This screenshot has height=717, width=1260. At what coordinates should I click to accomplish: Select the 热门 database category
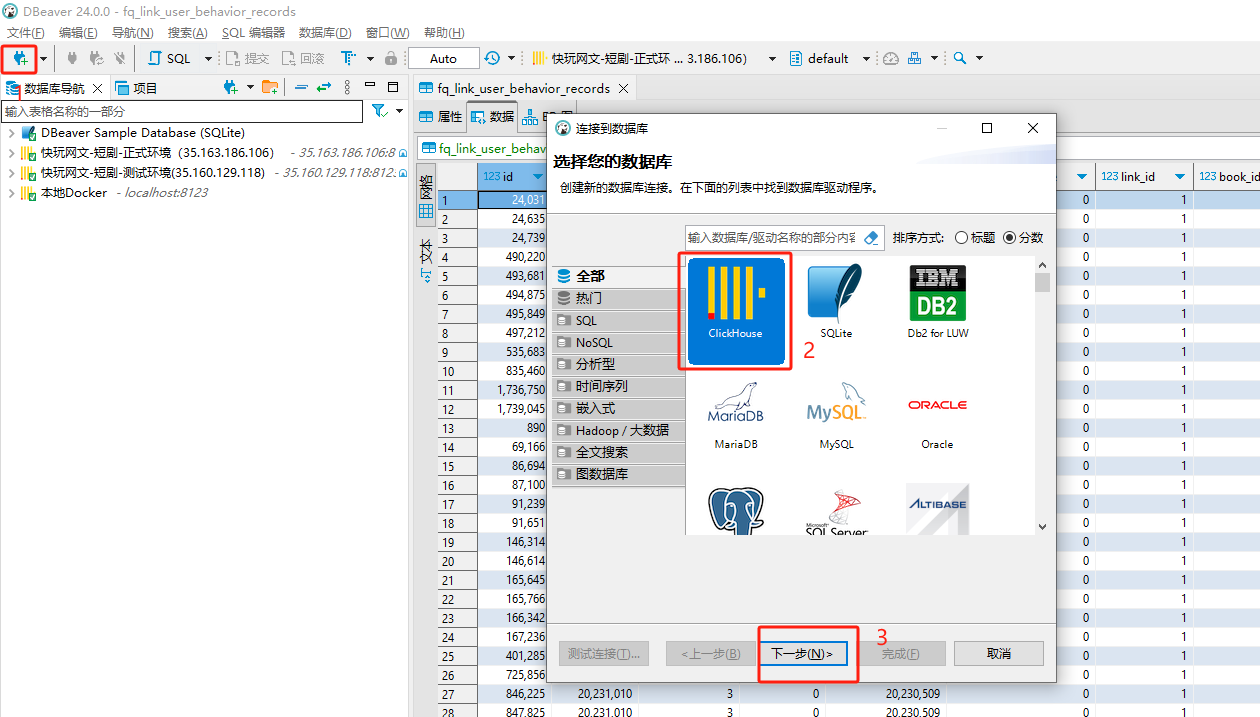618,298
